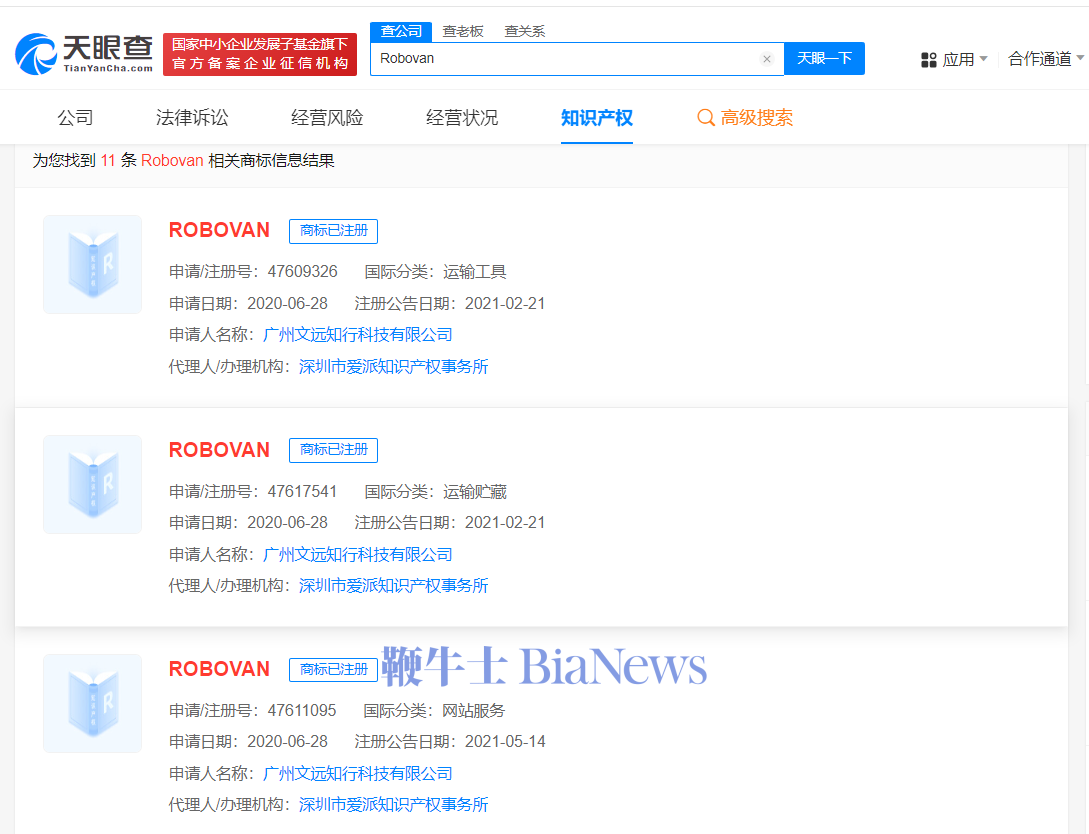Open the second ROBOVAN trademark book thumbnail
The image size is (1089, 834).
(92, 484)
